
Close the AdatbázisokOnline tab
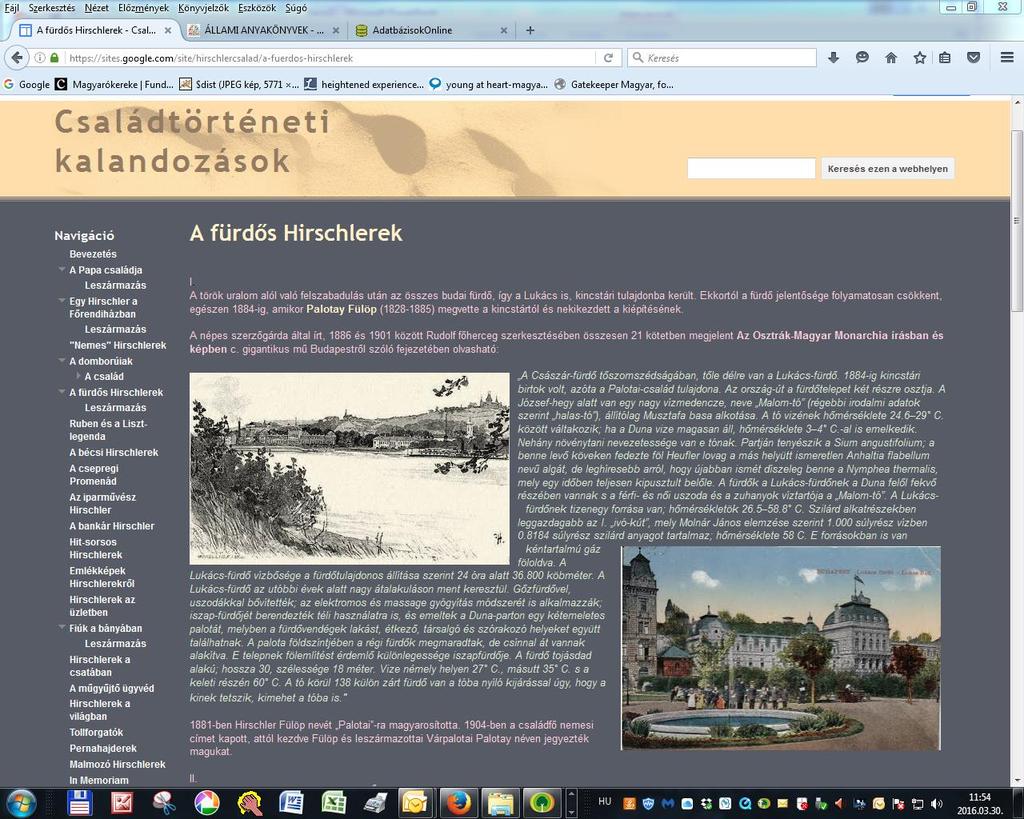(504, 30)
